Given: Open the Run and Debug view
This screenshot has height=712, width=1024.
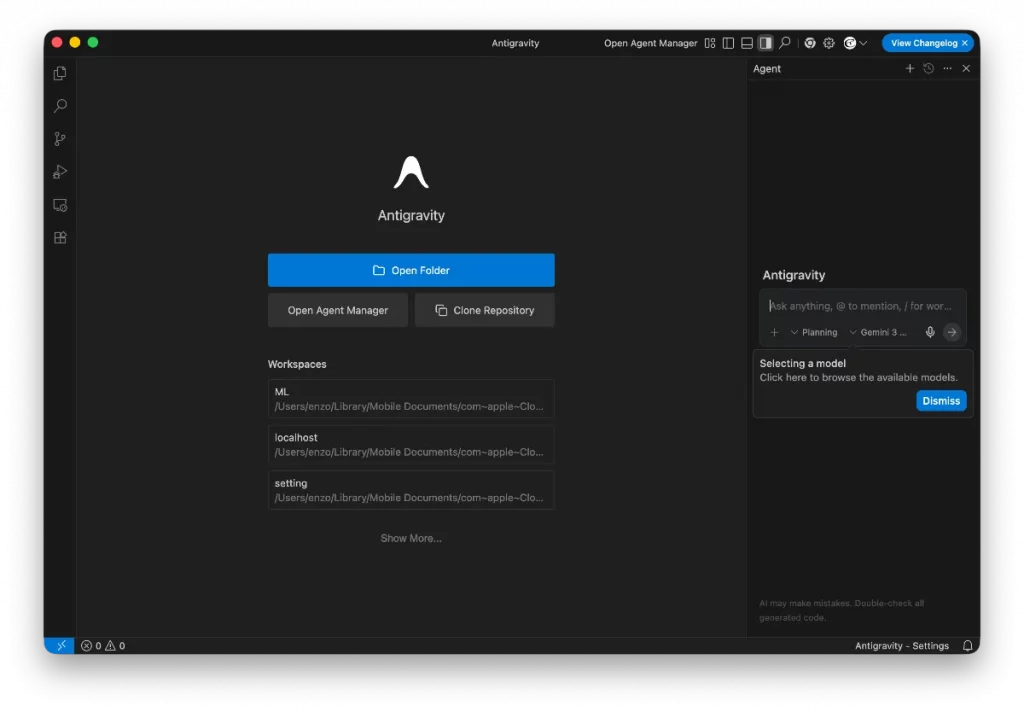Looking at the screenshot, I should (60, 172).
